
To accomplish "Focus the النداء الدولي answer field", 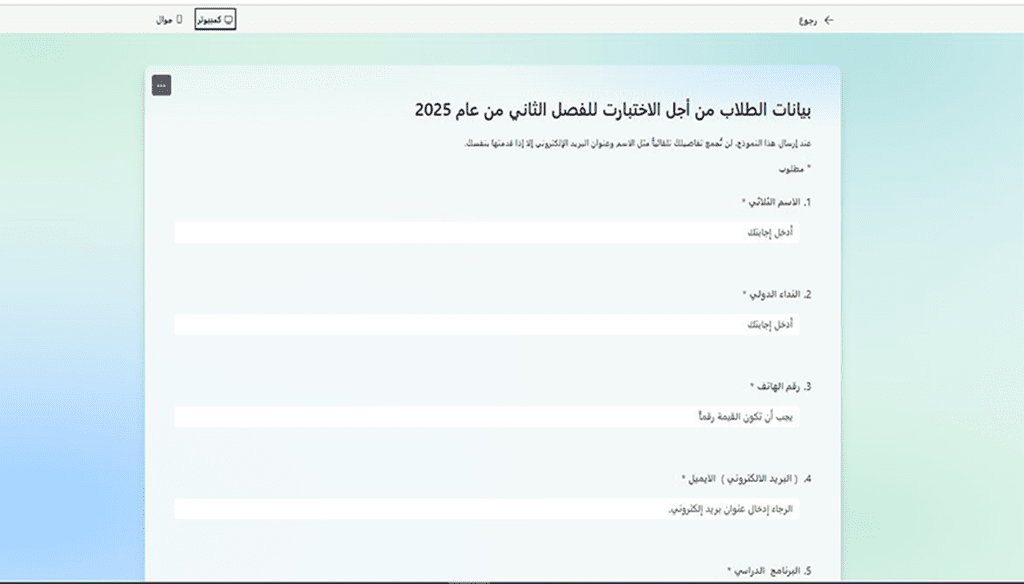I will click(x=487, y=325).
